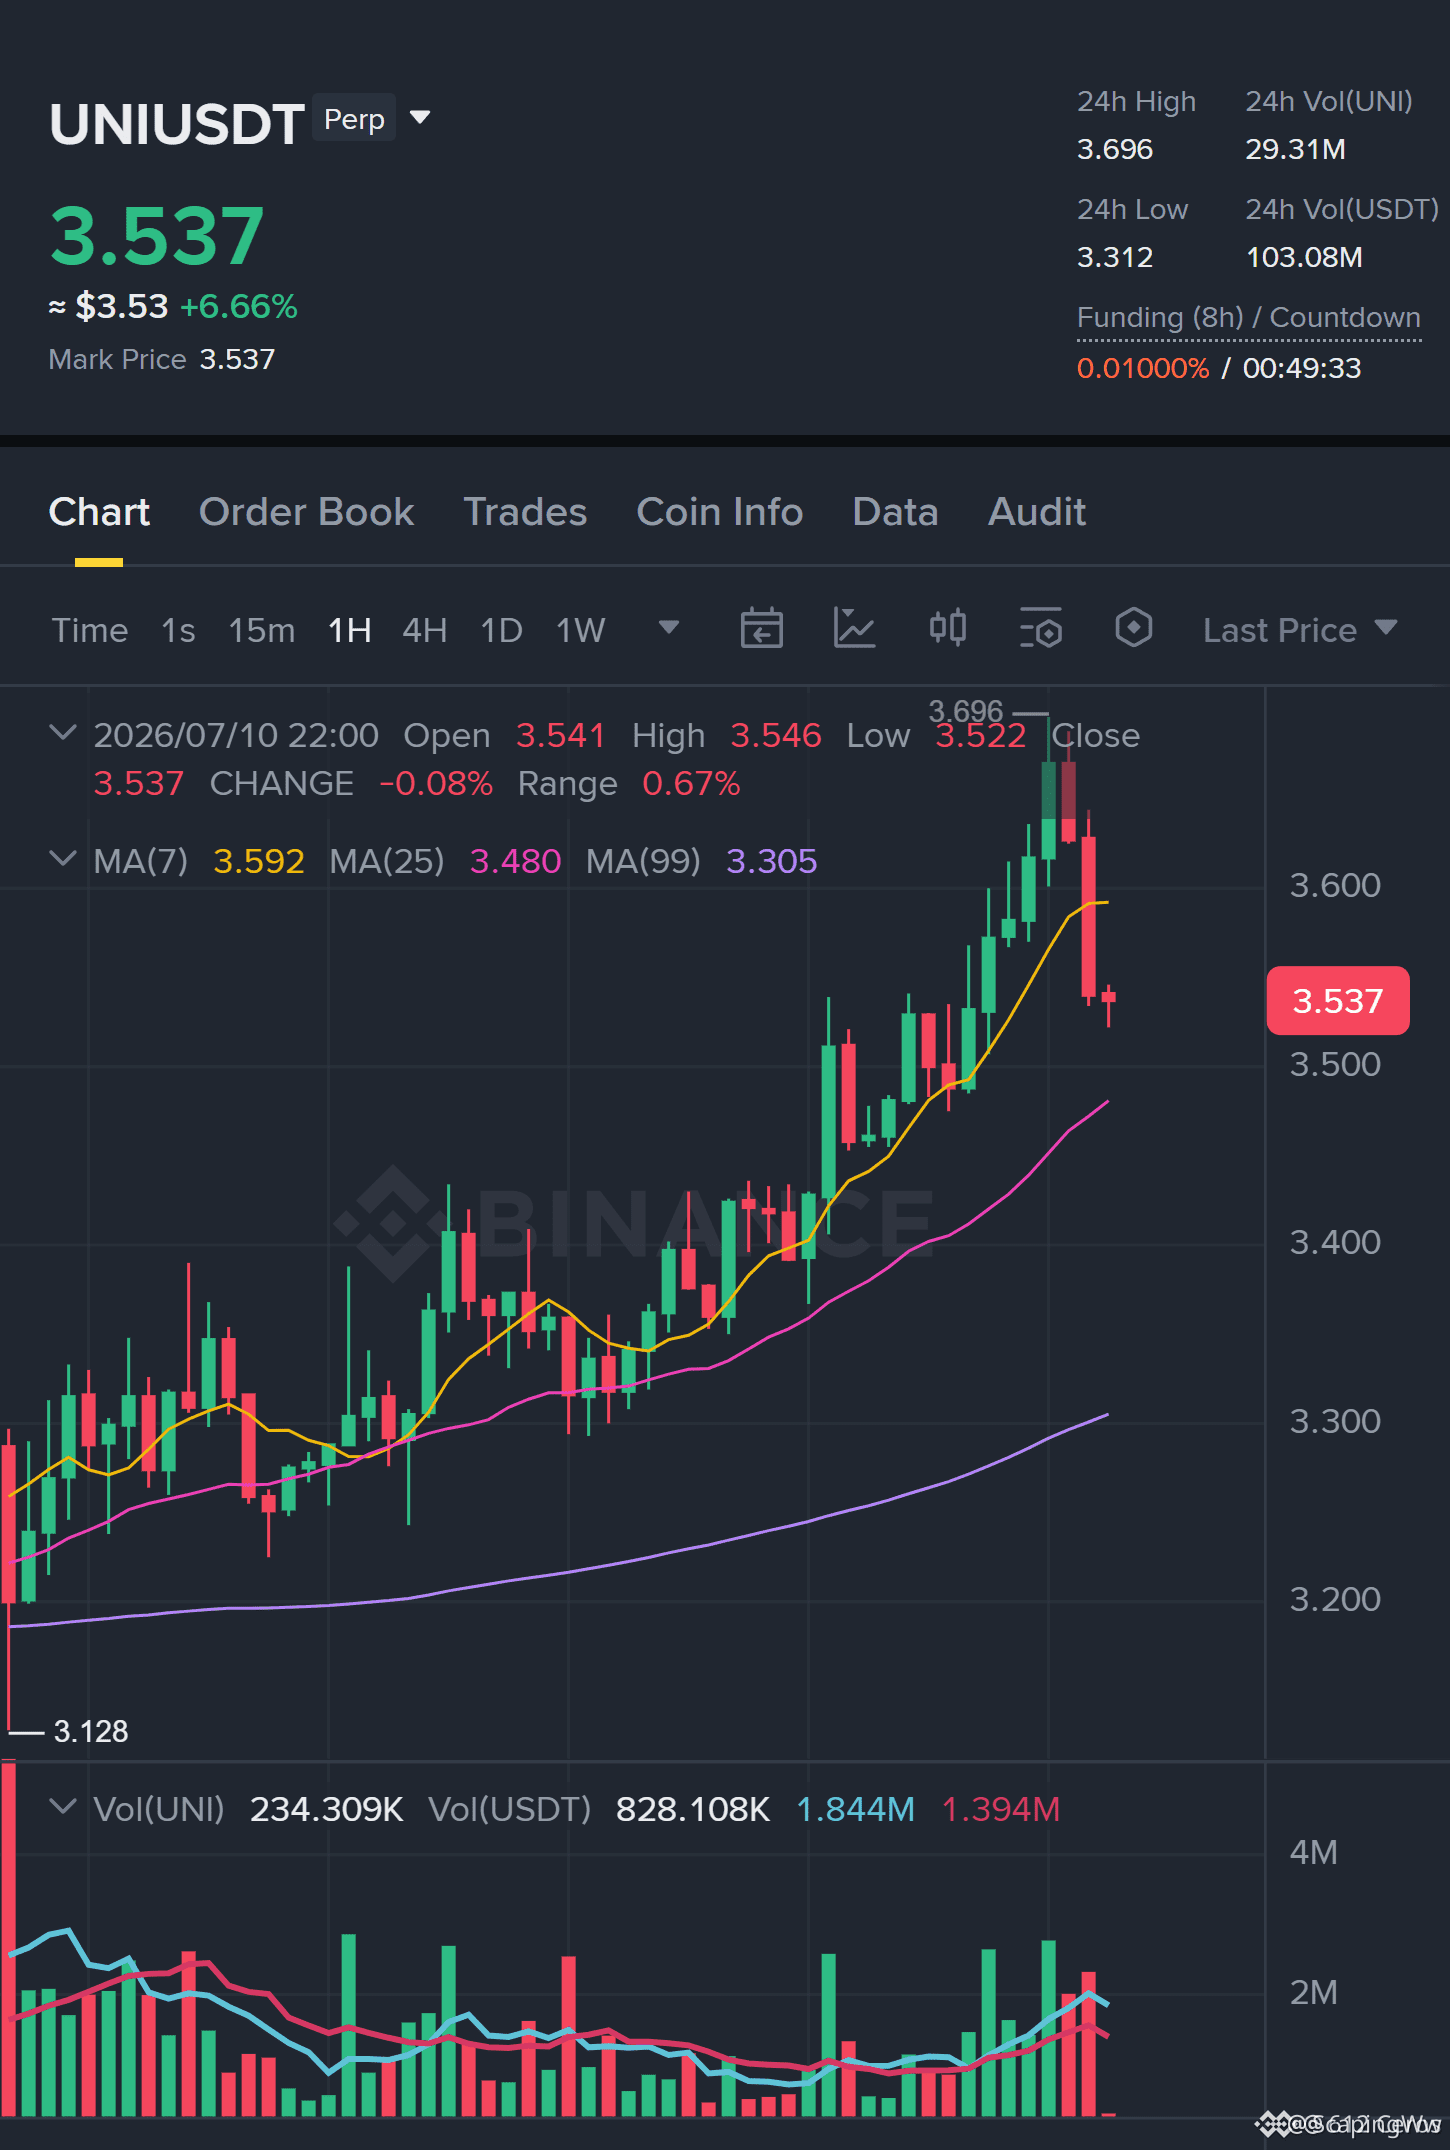The width and height of the screenshot is (1450, 2150).
Task: Select the 1D interval
Action: point(502,630)
